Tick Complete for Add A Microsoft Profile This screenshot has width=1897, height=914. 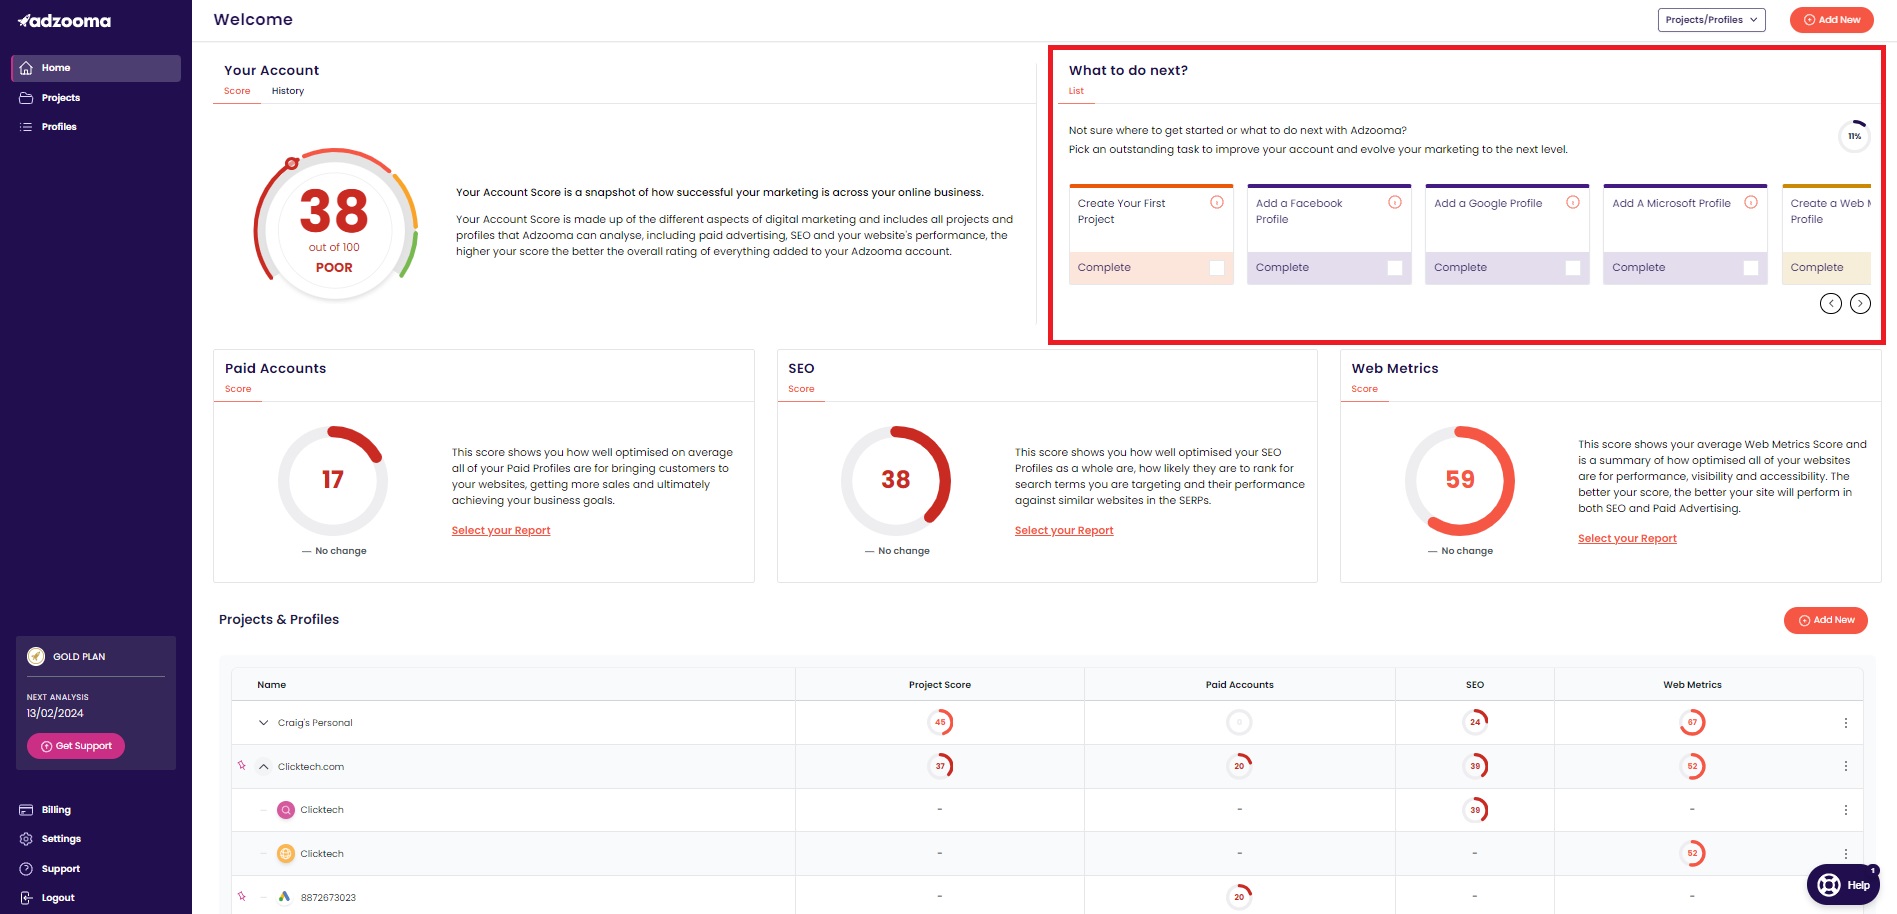[x=1751, y=268]
